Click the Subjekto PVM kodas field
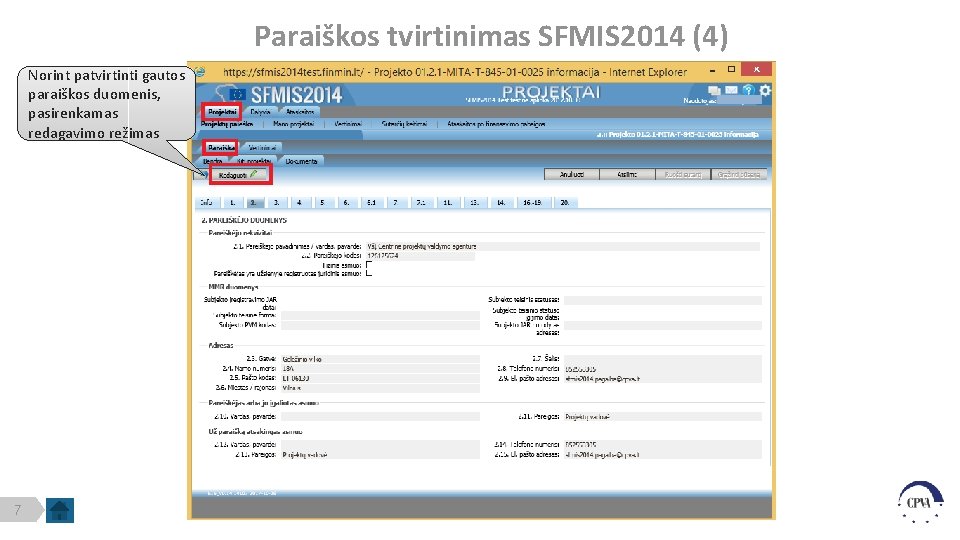The width and height of the screenshot is (960, 540). point(380,324)
